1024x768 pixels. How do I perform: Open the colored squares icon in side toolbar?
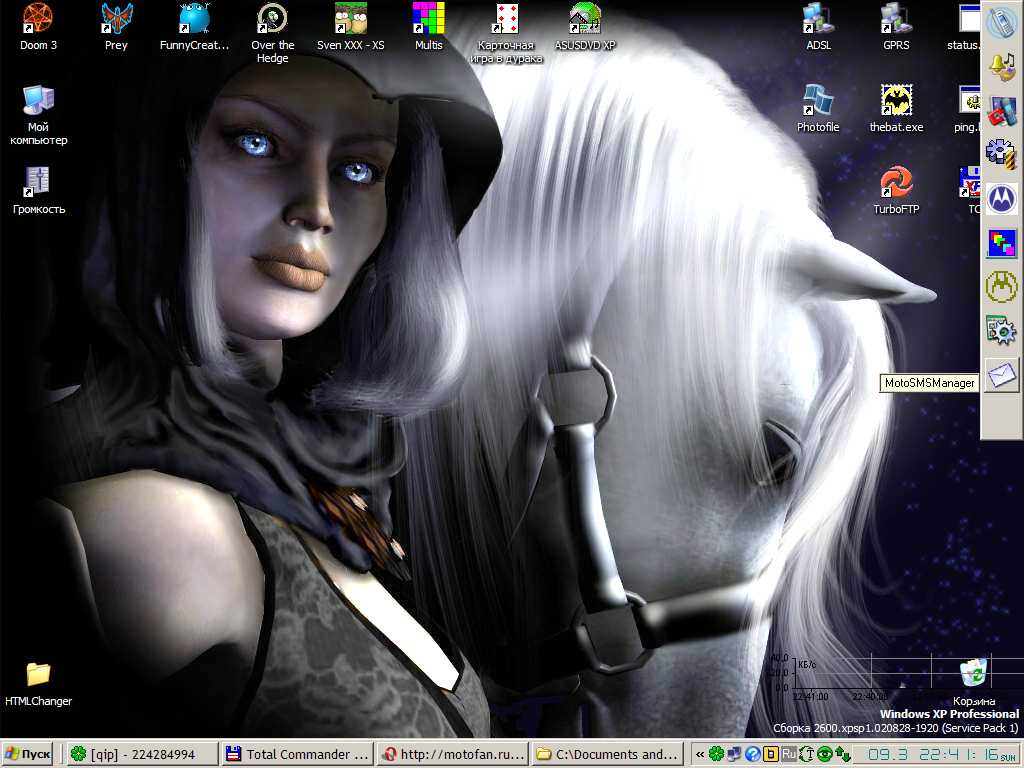[1002, 244]
